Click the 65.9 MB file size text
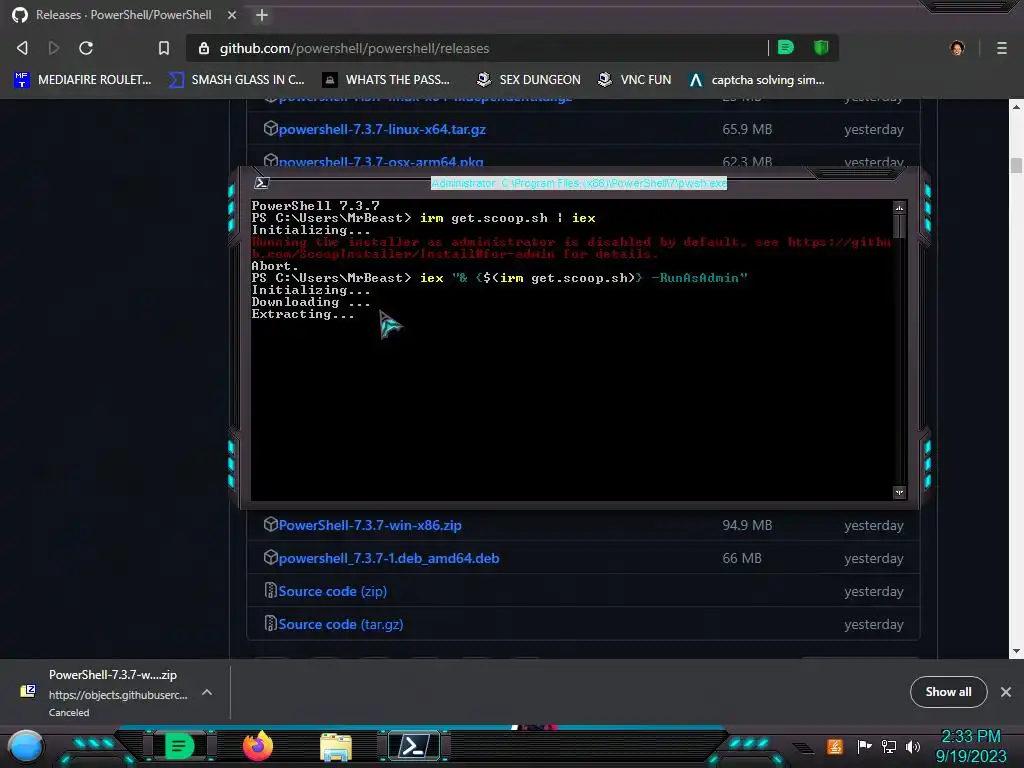Viewport: 1024px width, 768px height. click(747, 129)
